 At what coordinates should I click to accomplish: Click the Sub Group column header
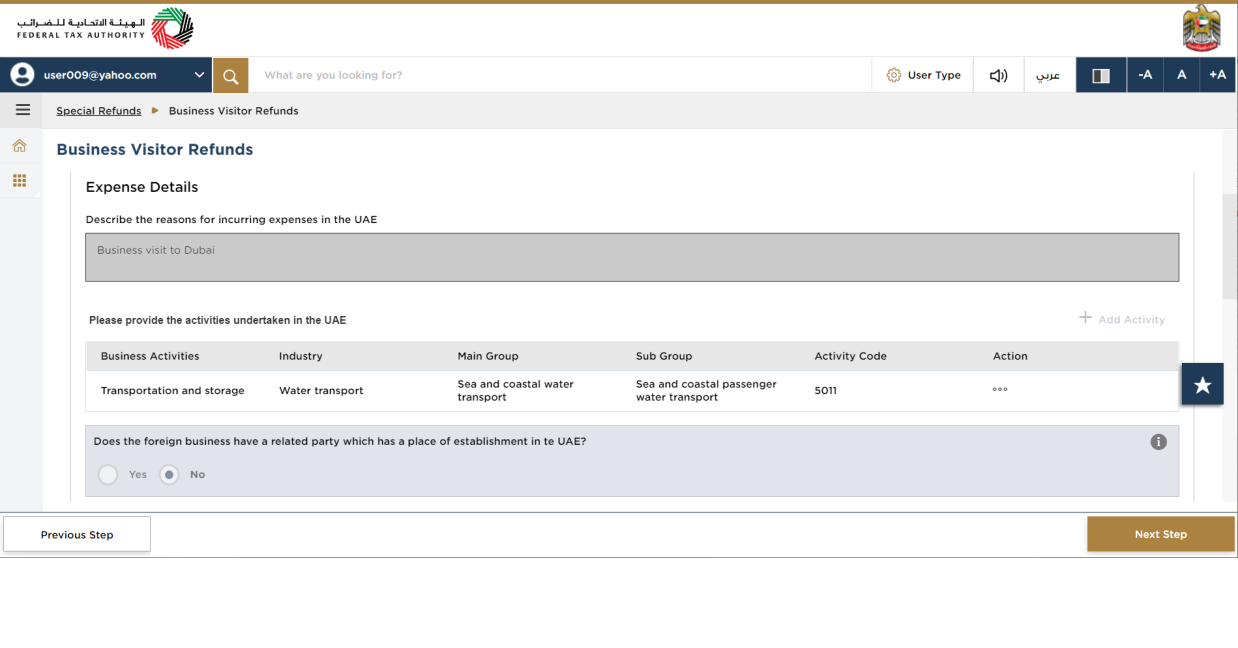(664, 356)
